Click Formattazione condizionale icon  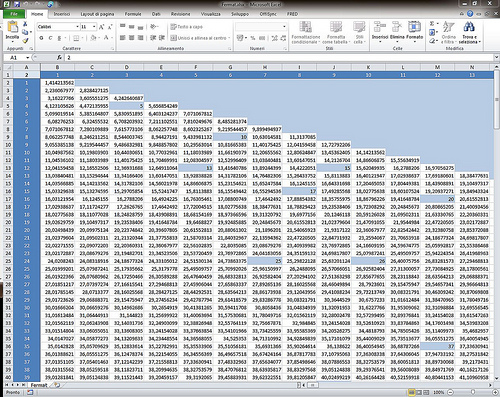(305, 27)
